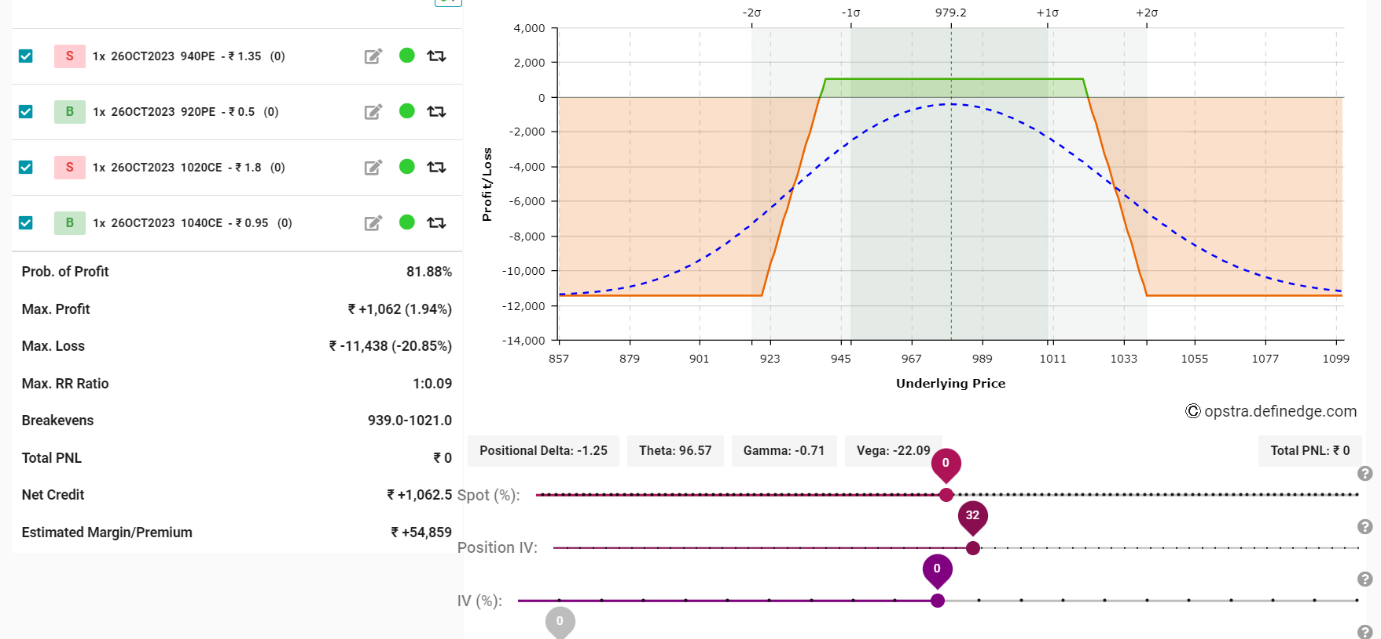The height and width of the screenshot is (639, 1381).
Task: Click the Position IV slider handle
Action: click(x=973, y=548)
